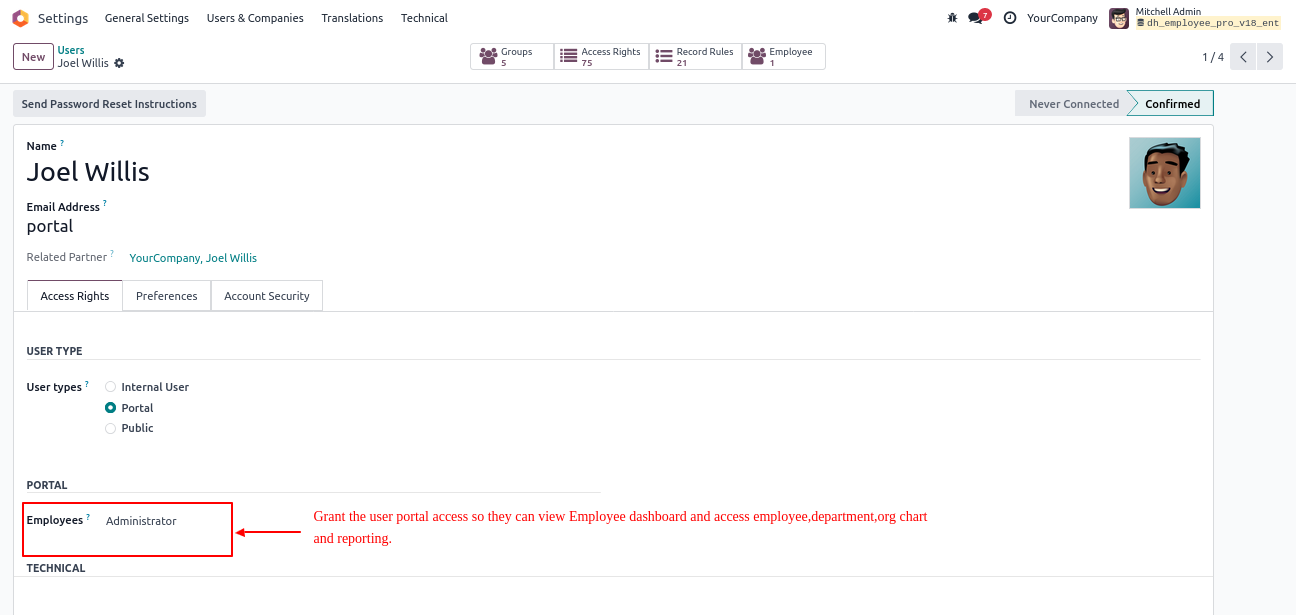Viewport: 1296px width, 615px height.
Task: Open the Mitchell Admin user menu
Action: pos(1195,18)
